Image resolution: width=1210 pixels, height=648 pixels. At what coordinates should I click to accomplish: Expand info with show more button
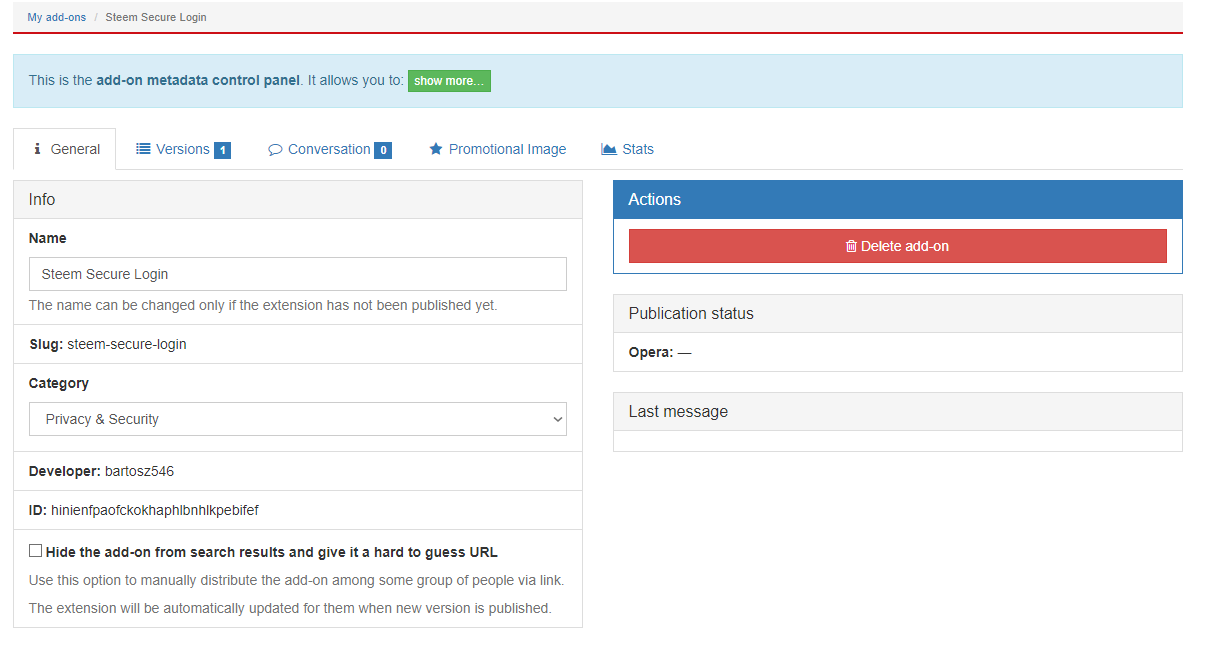tap(449, 81)
